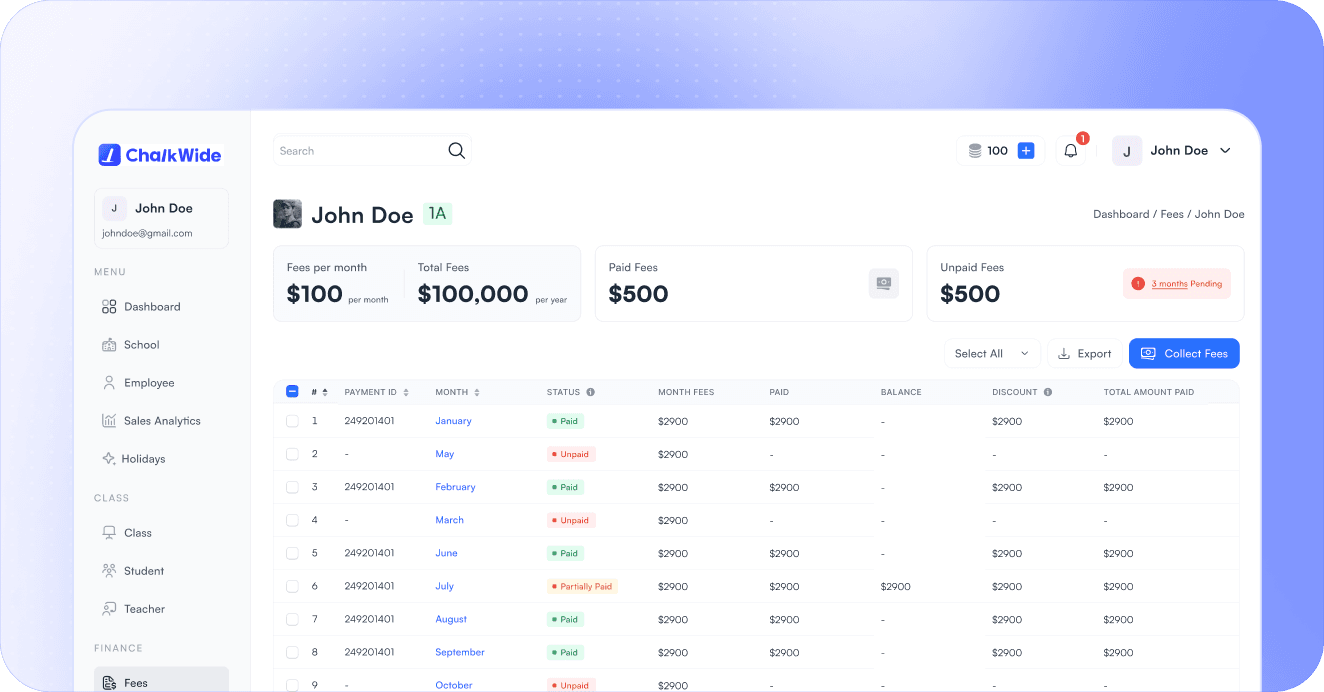
Task: Click the ChalkWide logo icon
Action: [x=109, y=155]
